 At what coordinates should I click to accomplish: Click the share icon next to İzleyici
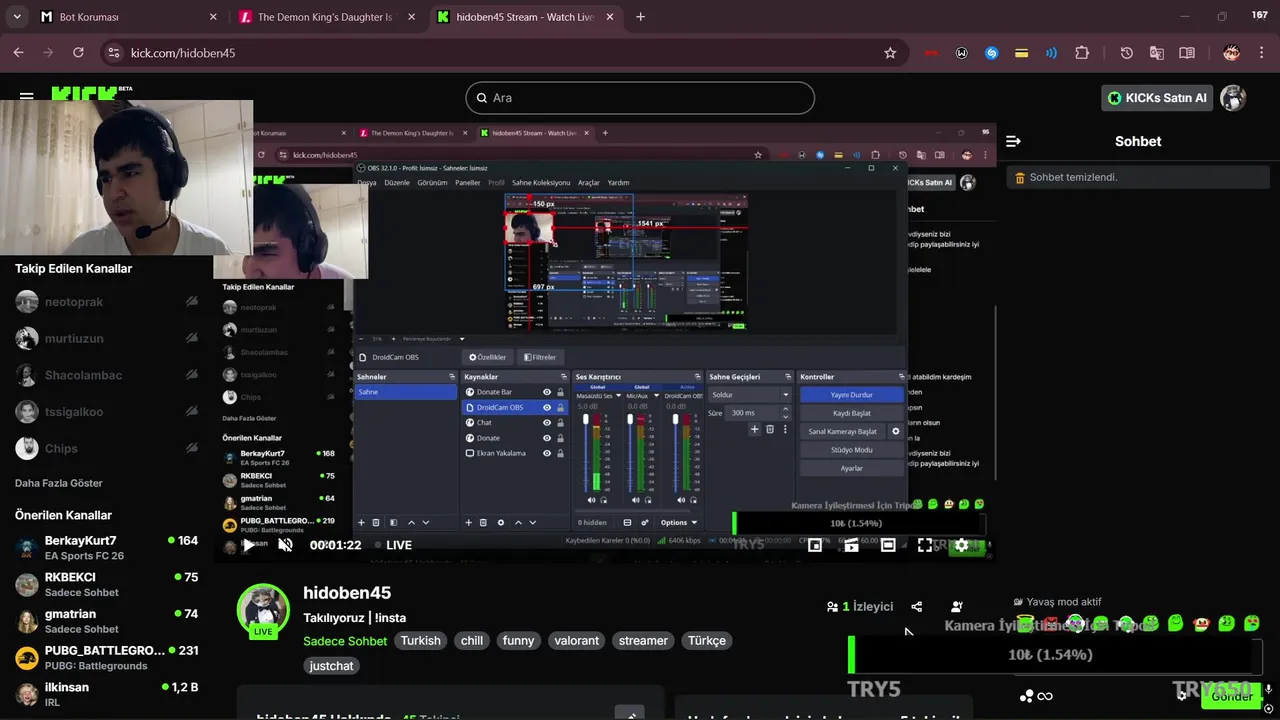coord(917,606)
